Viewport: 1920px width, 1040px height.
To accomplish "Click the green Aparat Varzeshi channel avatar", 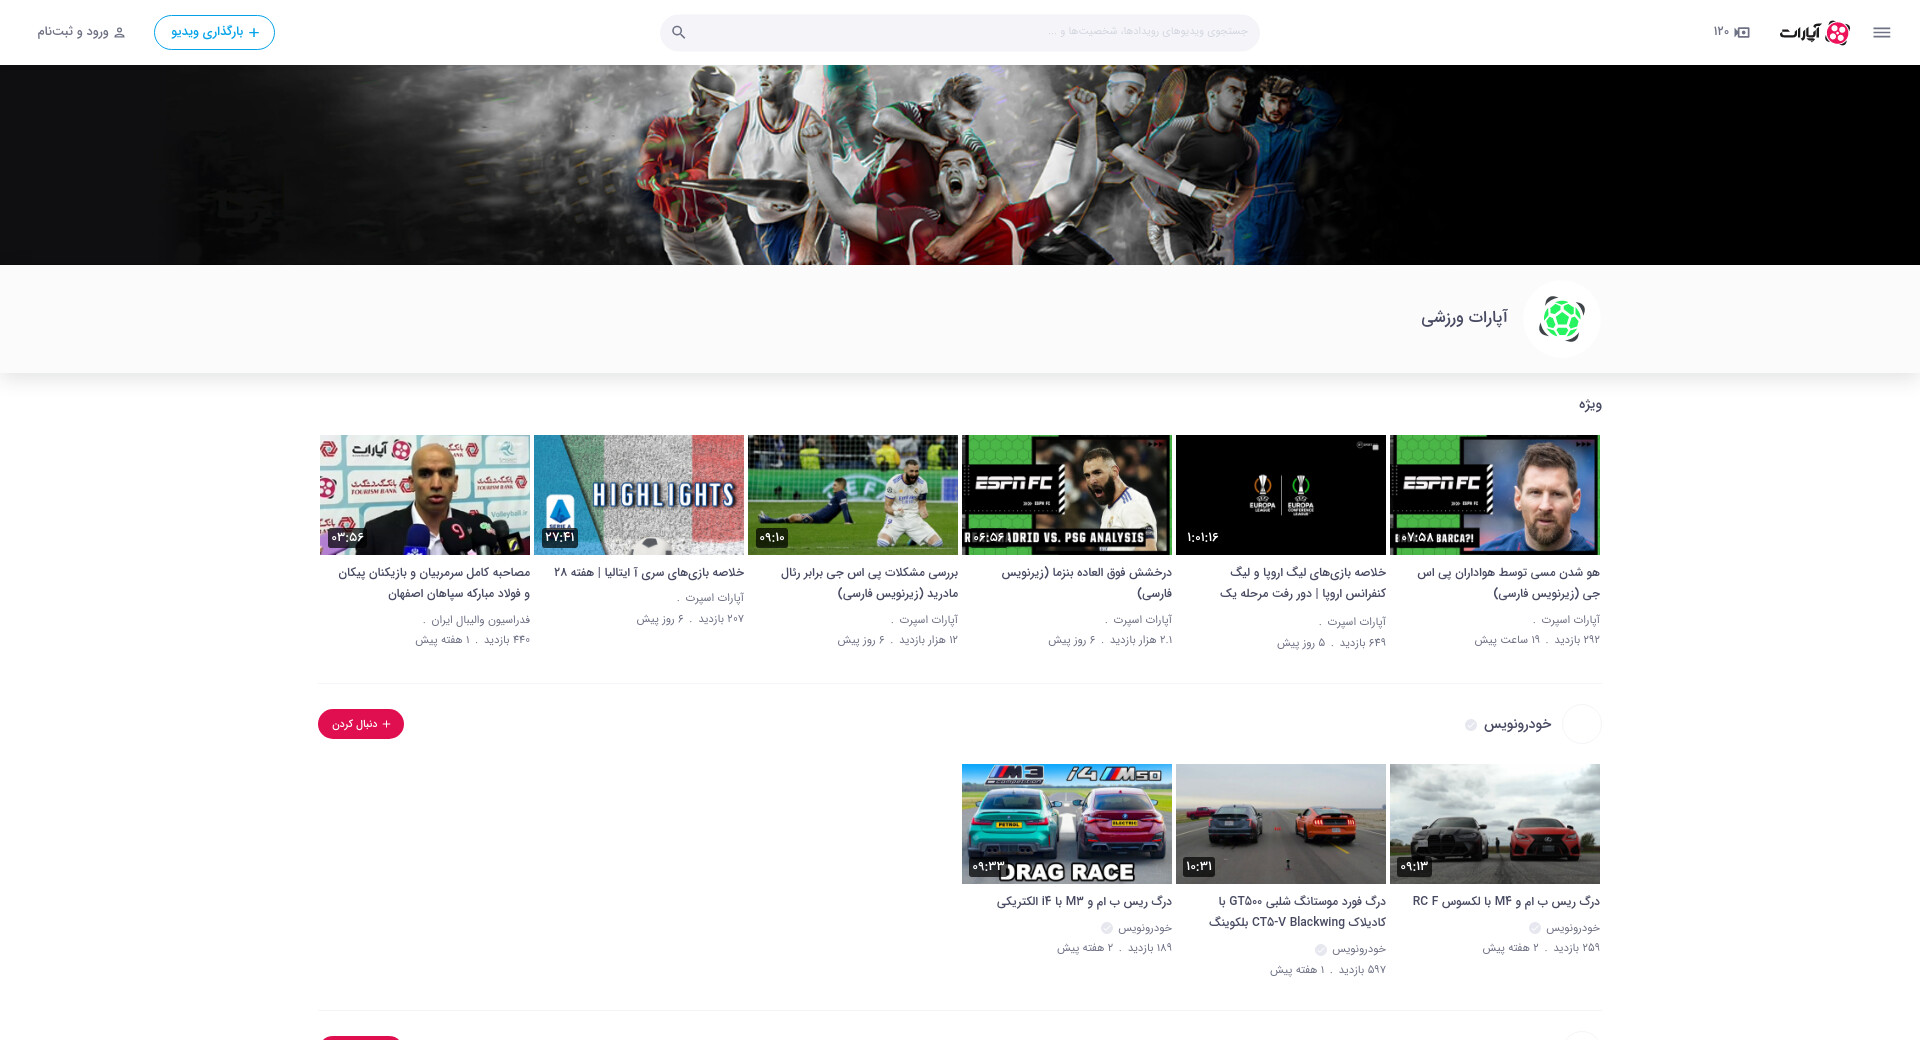I will pos(1561,319).
